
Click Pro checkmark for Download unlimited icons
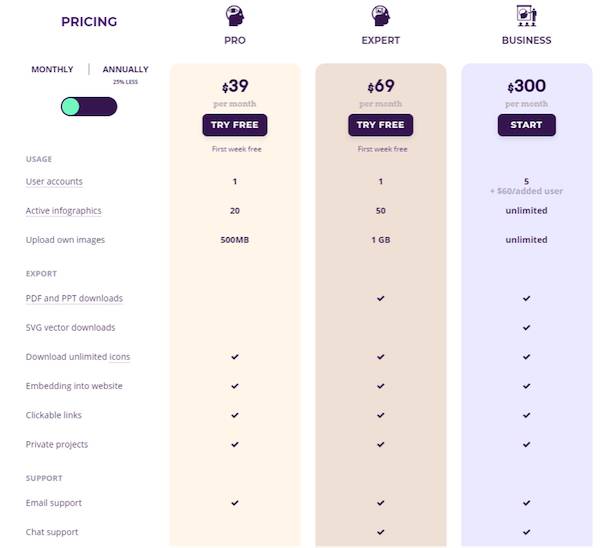[x=235, y=357]
